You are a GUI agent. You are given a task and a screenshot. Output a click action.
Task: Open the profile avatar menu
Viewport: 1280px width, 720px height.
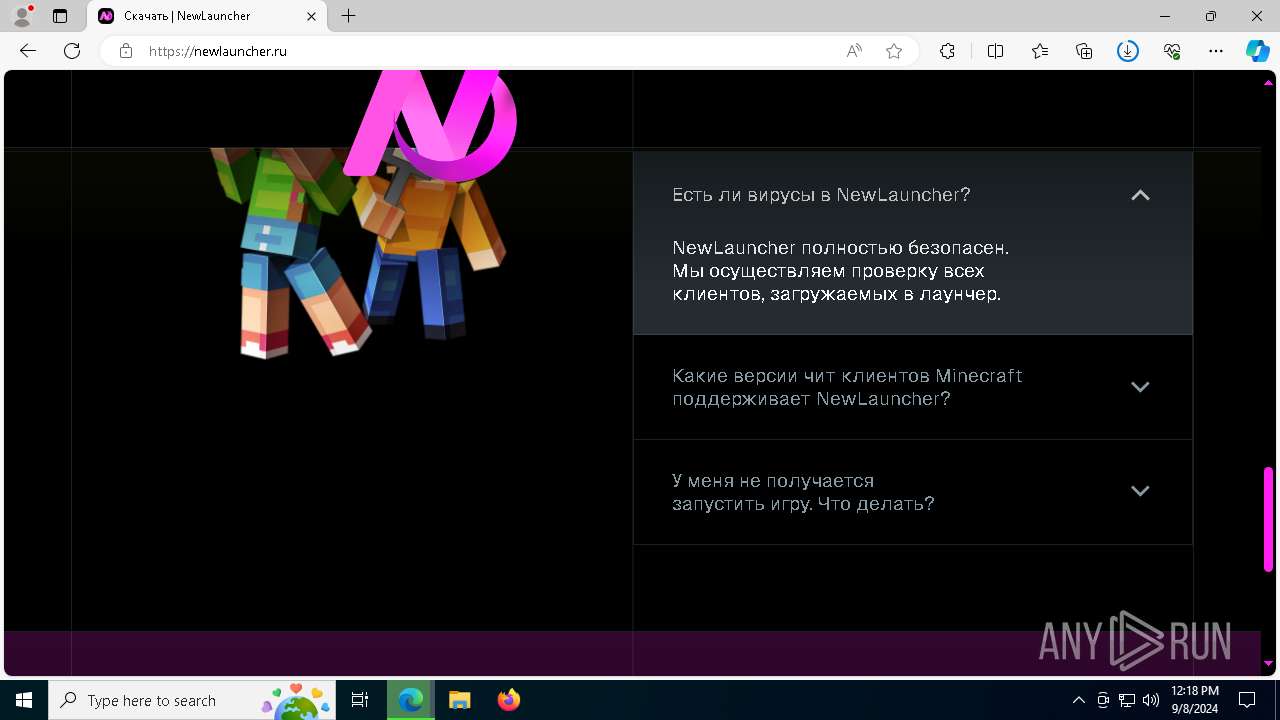click(x=21, y=16)
